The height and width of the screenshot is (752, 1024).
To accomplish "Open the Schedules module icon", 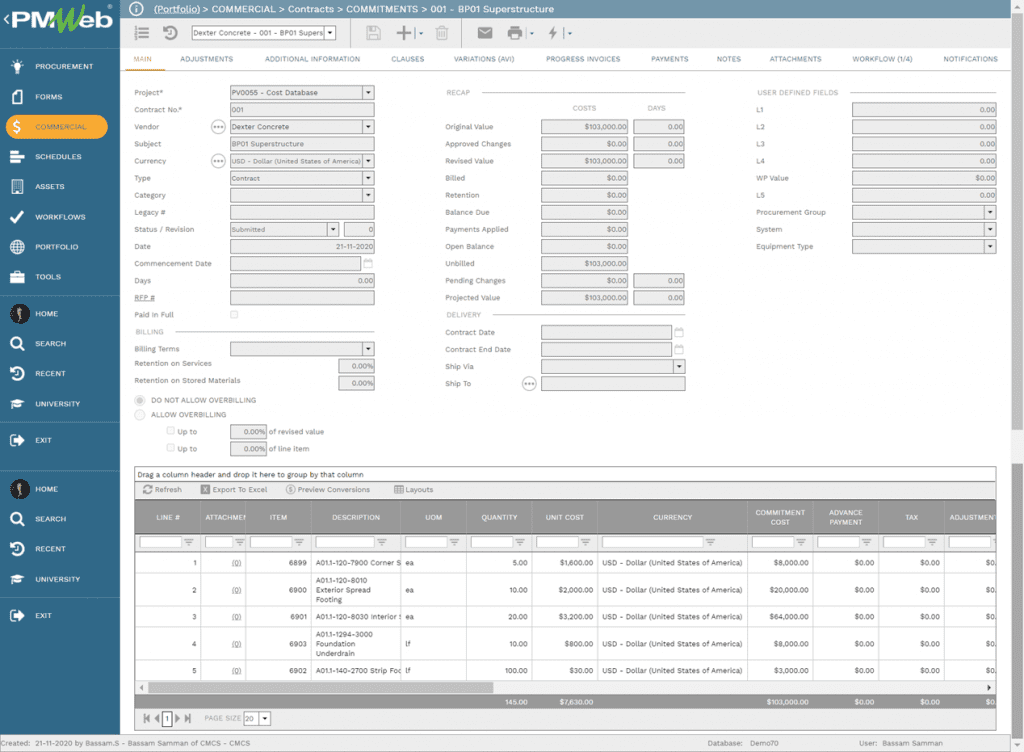I will point(17,157).
